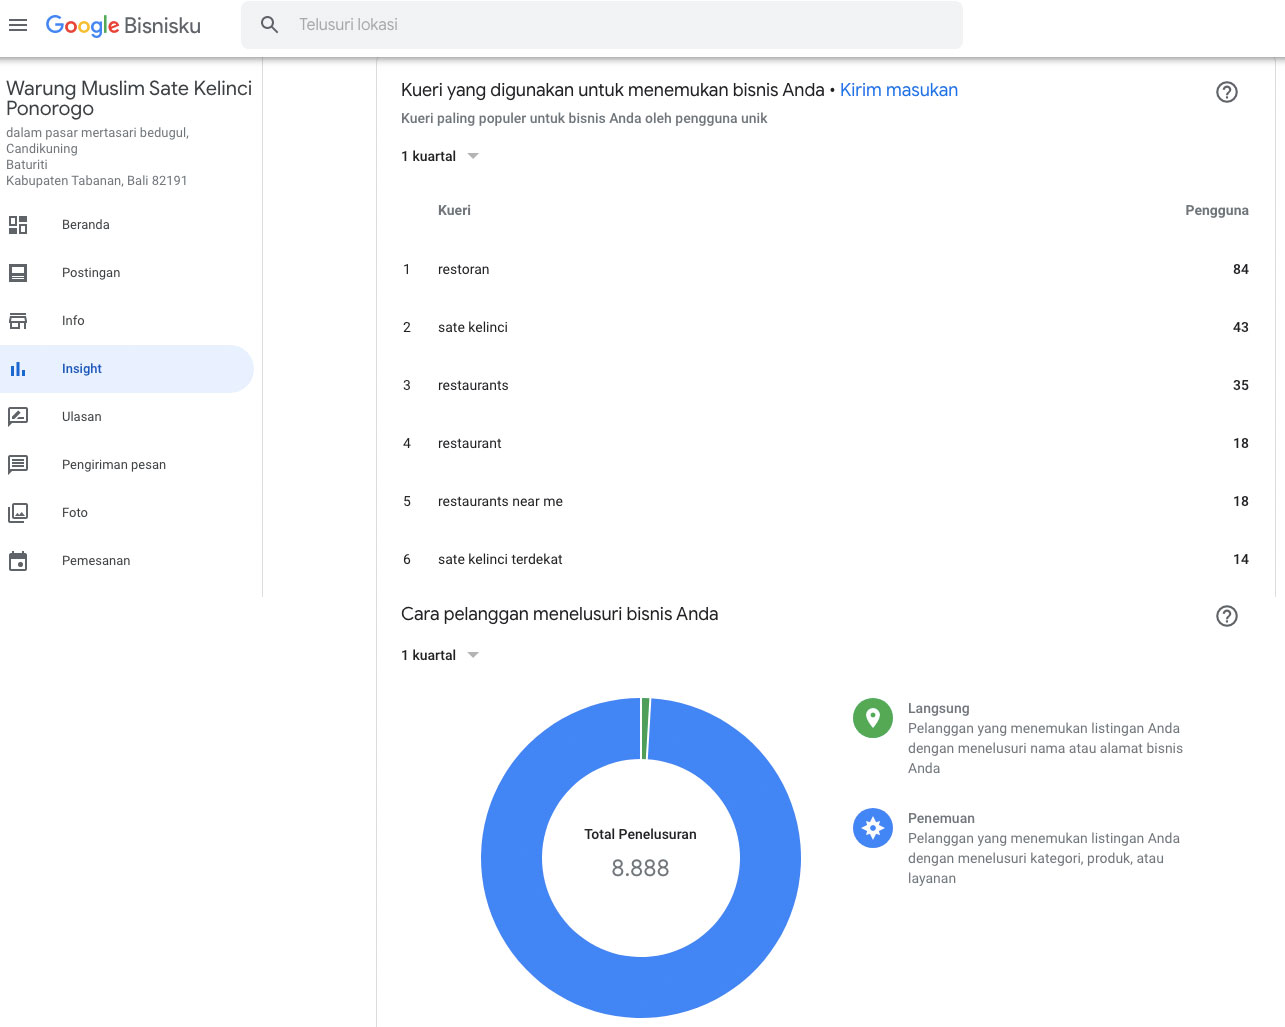Click the search magnifier icon

[269, 25]
